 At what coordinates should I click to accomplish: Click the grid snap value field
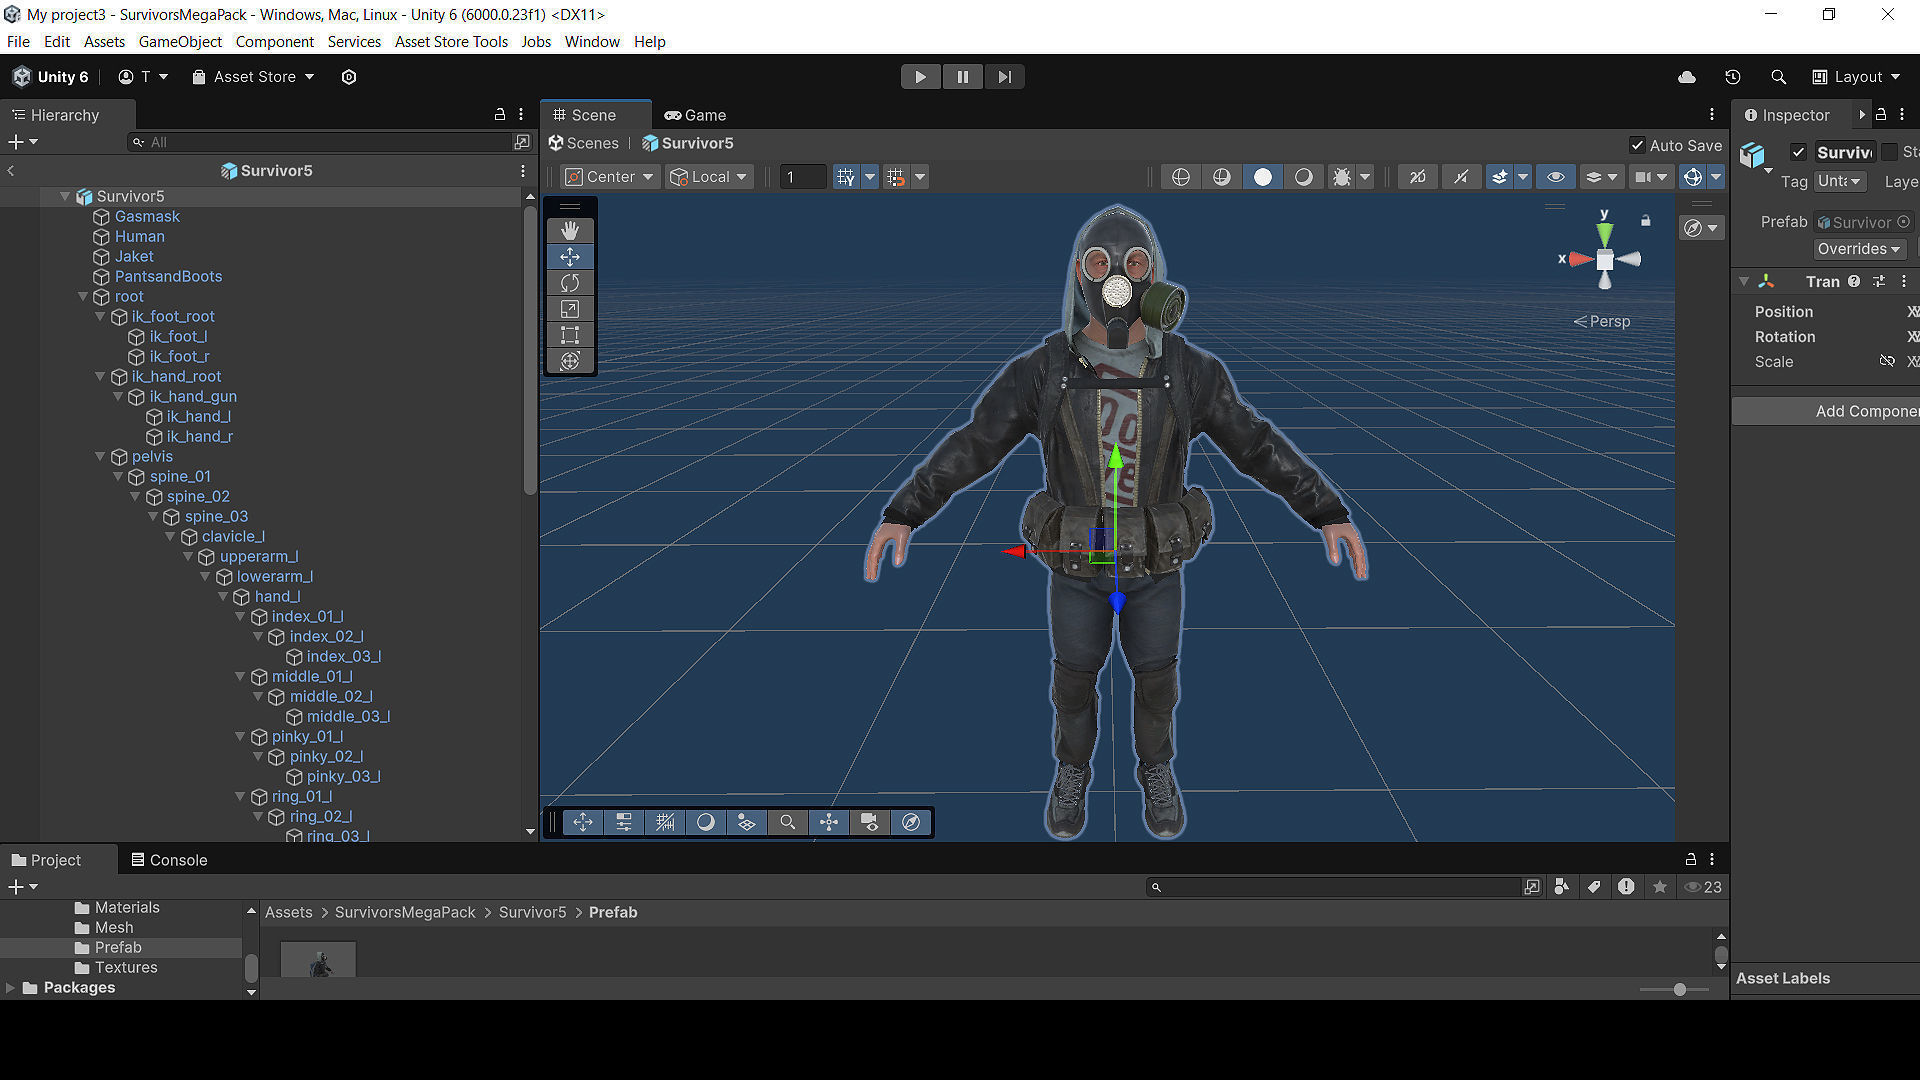802,177
